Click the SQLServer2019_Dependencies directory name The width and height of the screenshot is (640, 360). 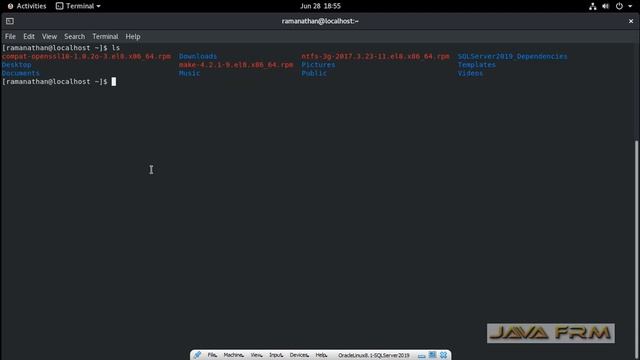click(x=512, y=56)
